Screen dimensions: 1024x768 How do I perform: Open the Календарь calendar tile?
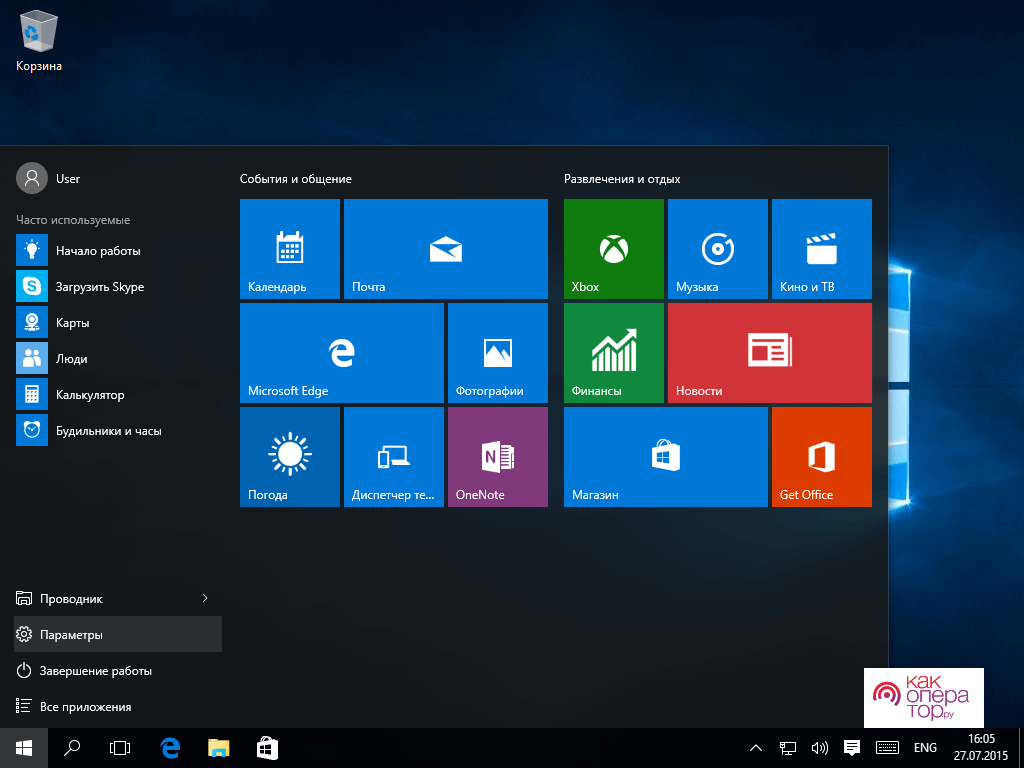289,248
